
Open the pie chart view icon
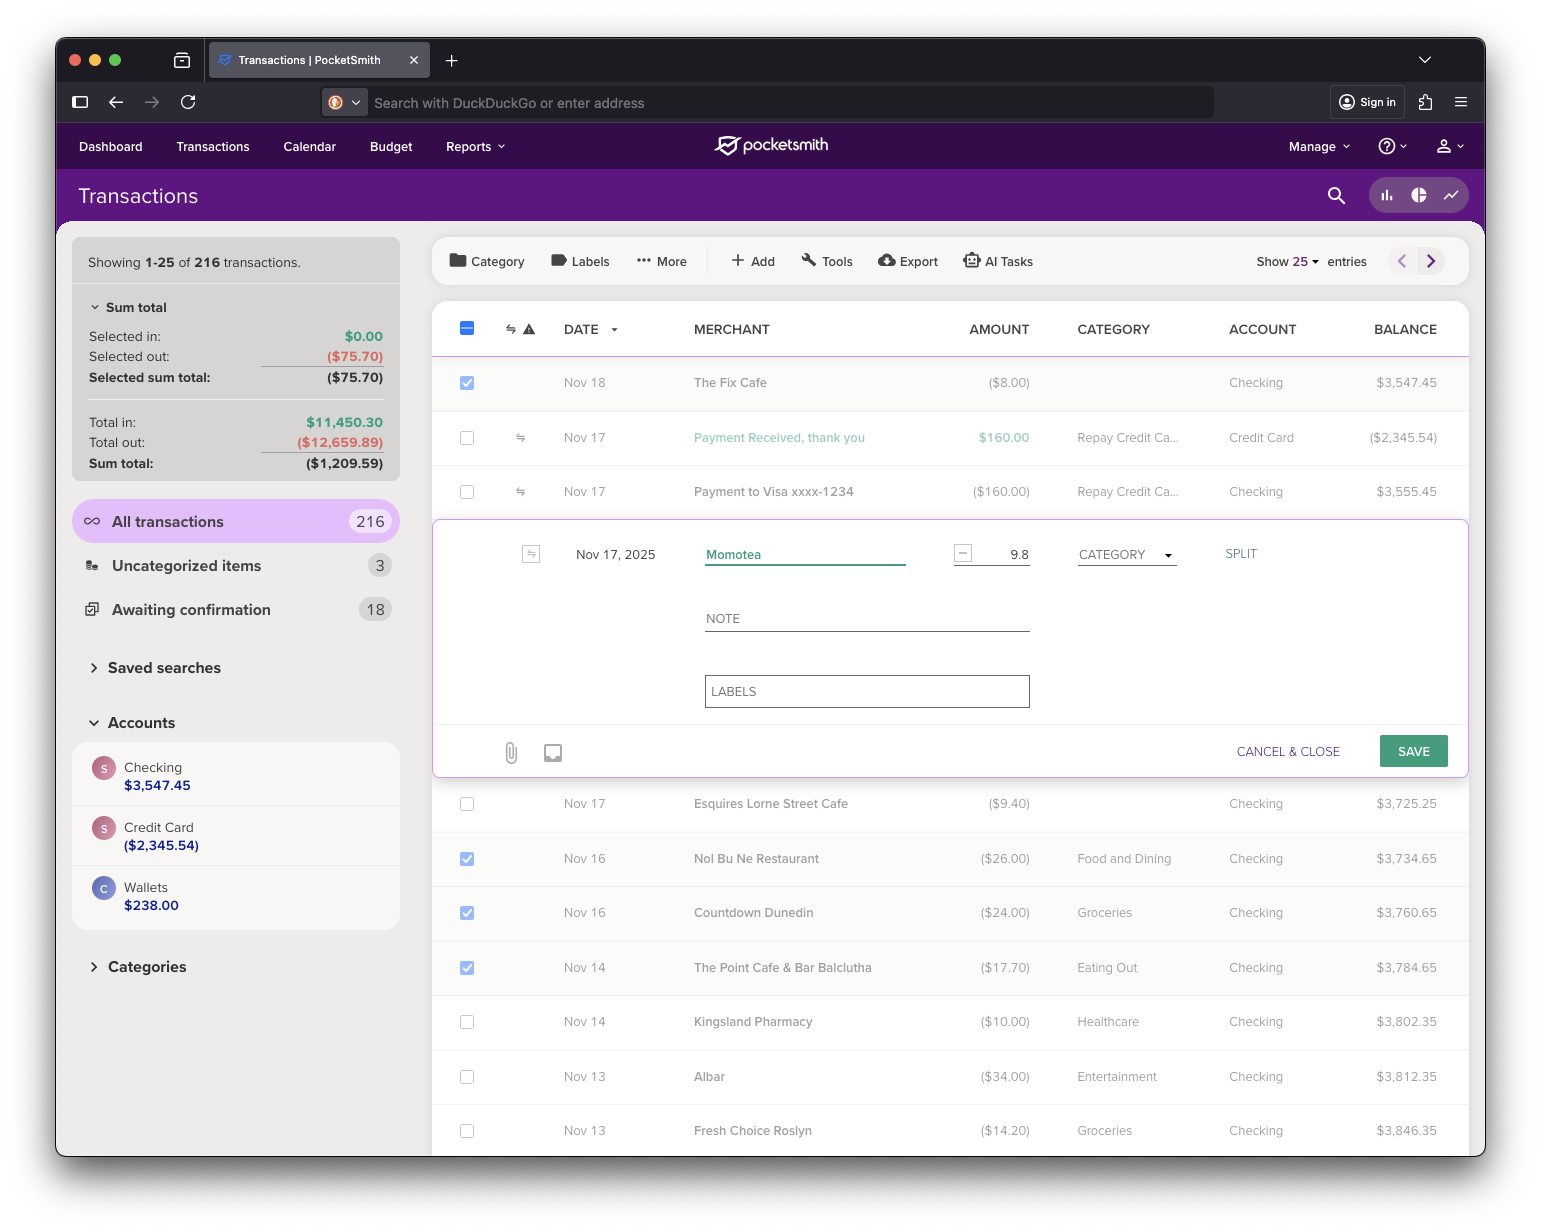pyautogui.click(x=1419, y=196)
